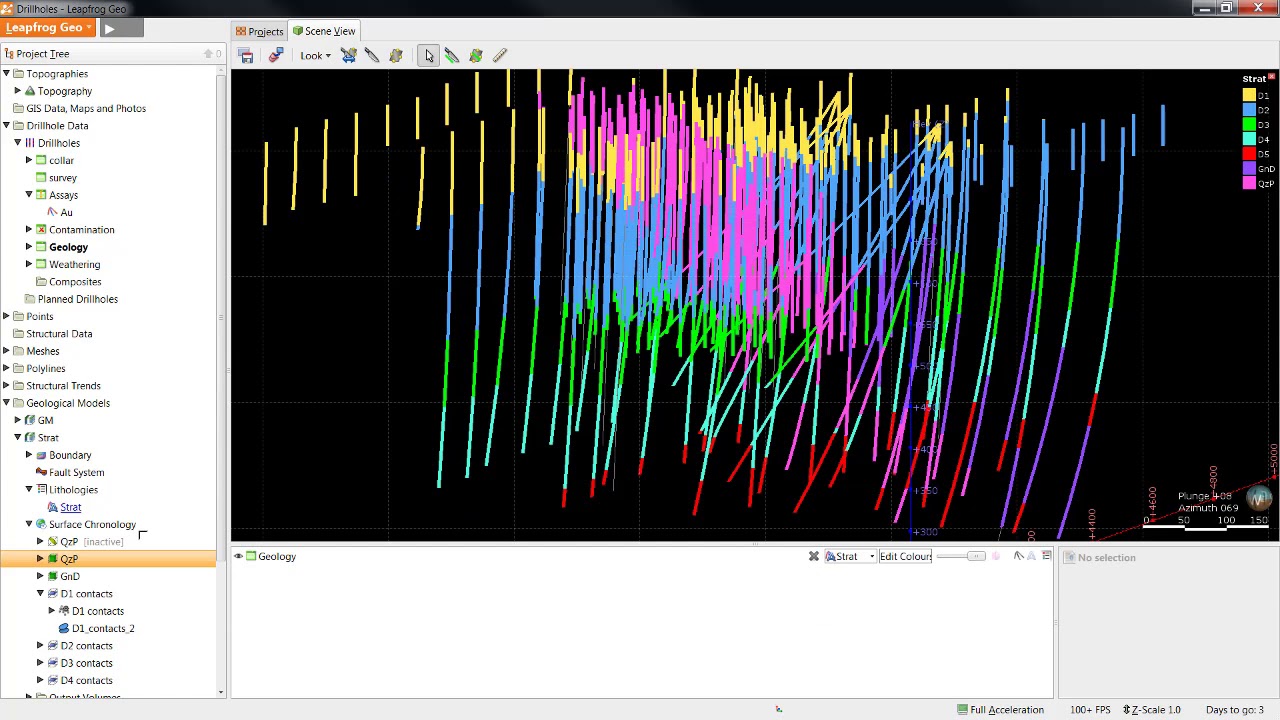Click the D1 yellow legend swatch
This screenshot has height=720, width=1280.
pos(1249,95)
